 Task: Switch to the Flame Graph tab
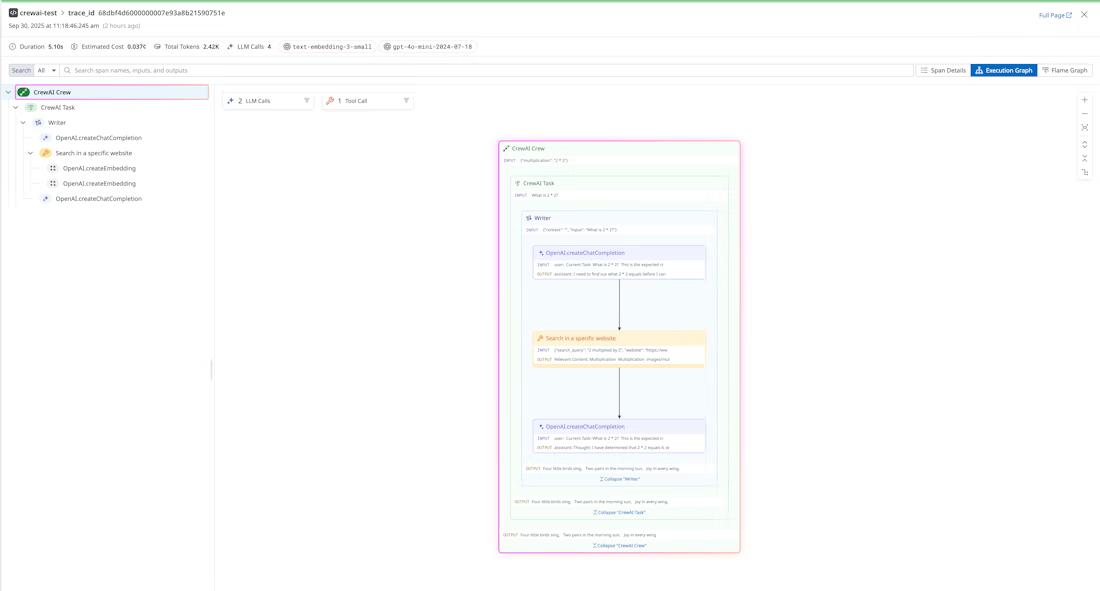point(1065,71)
